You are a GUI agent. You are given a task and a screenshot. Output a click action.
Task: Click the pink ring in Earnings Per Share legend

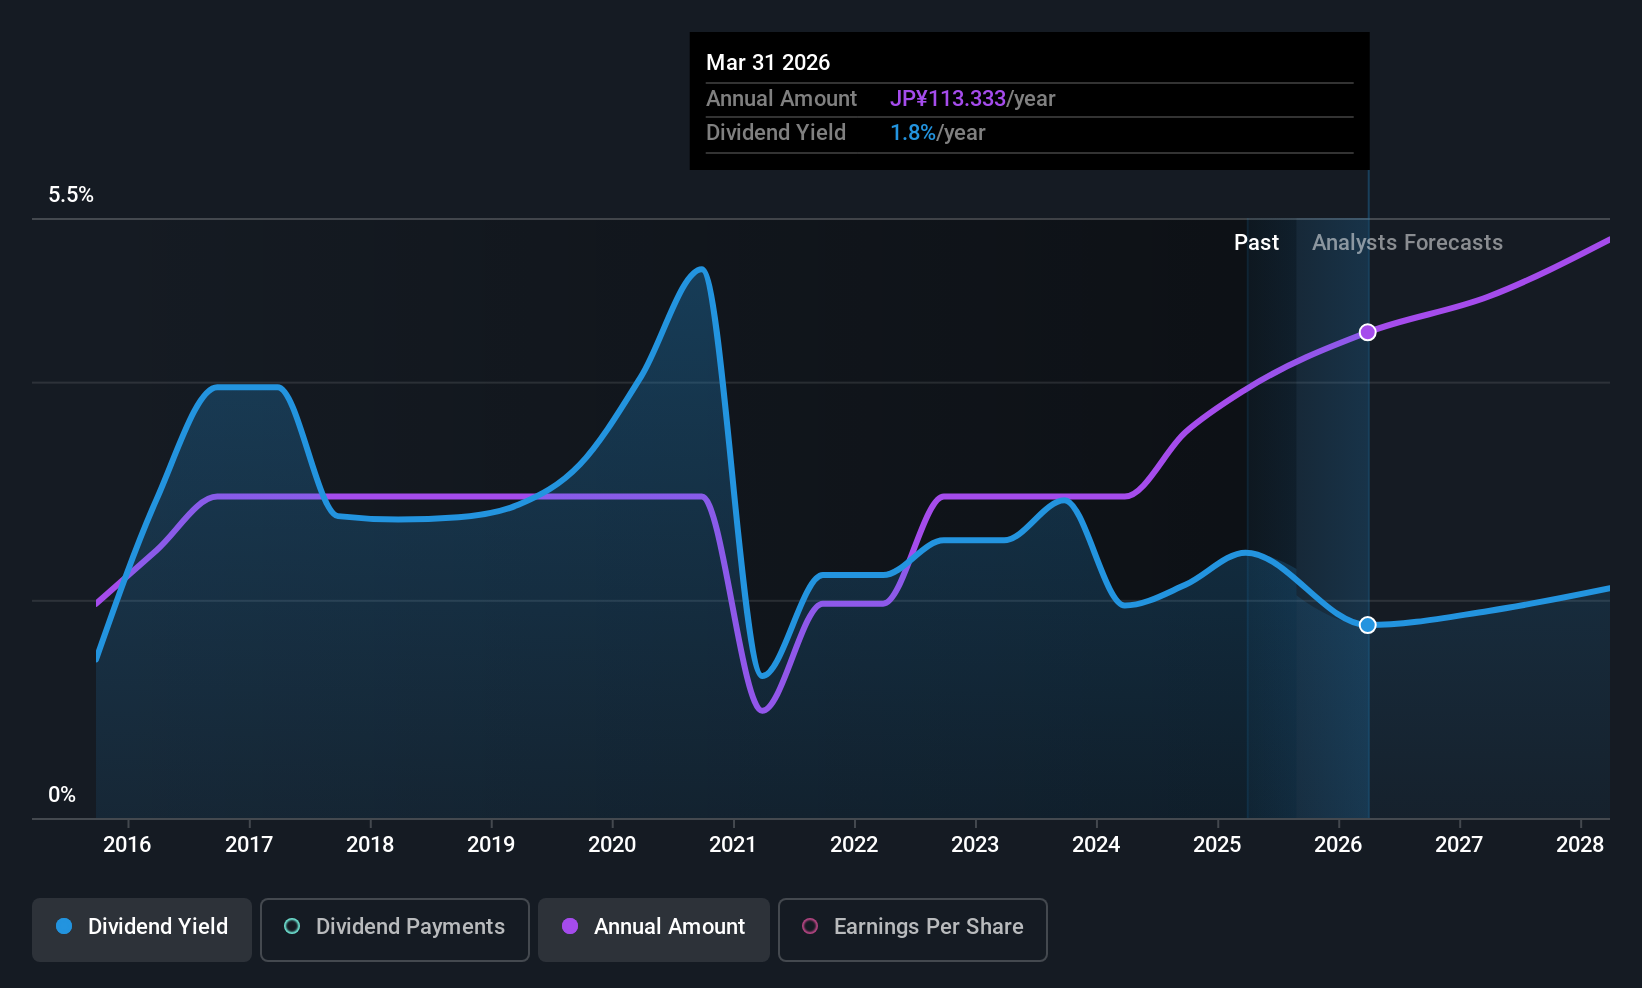coord(810,926)
